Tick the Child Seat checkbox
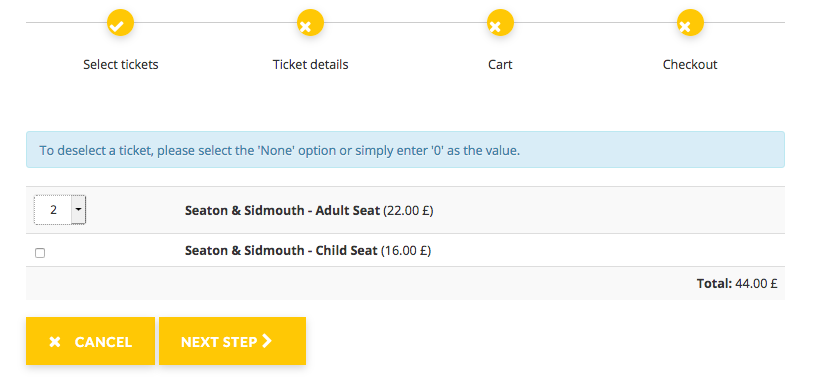Screen dimensions: 813x390 pyautogui.click(x=40, y=253)
